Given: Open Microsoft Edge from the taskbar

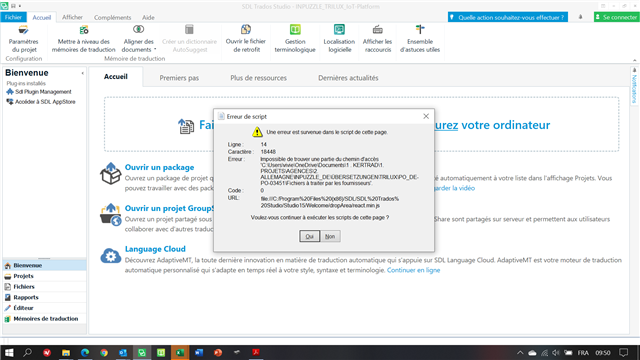Looking at the screenshot, I should pos(85,352).
